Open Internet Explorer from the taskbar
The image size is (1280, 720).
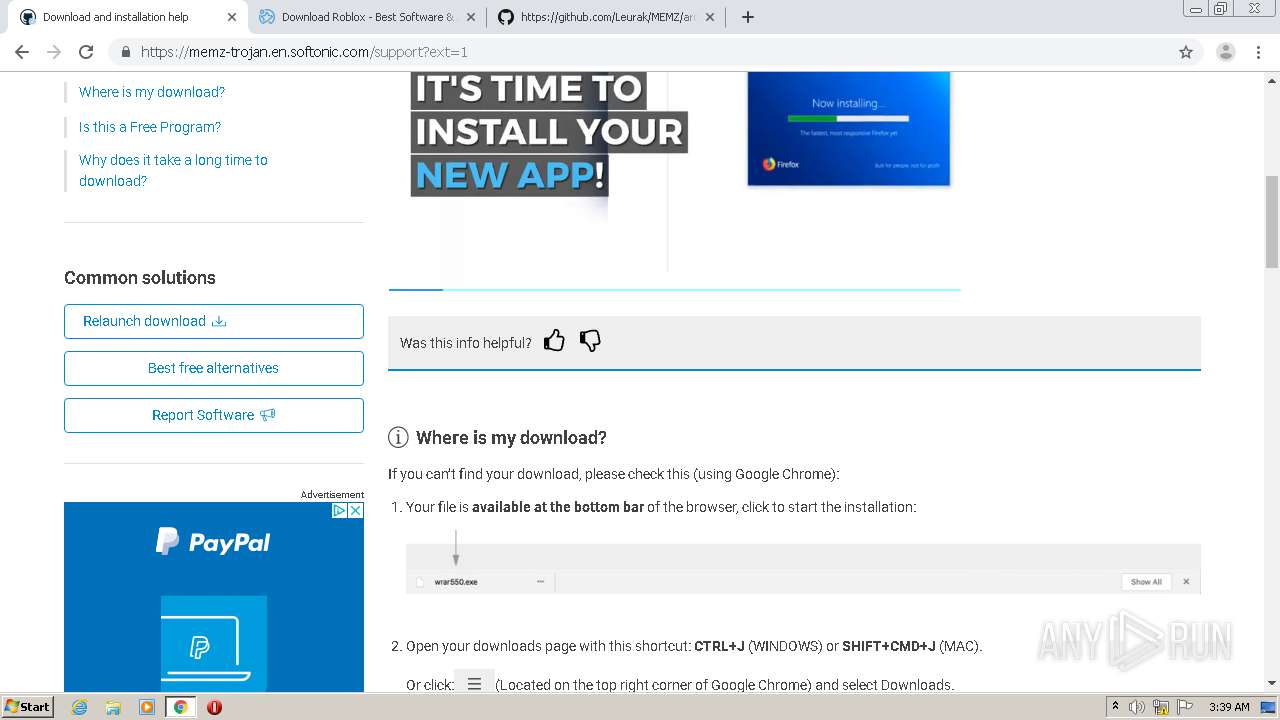[79, 707]
